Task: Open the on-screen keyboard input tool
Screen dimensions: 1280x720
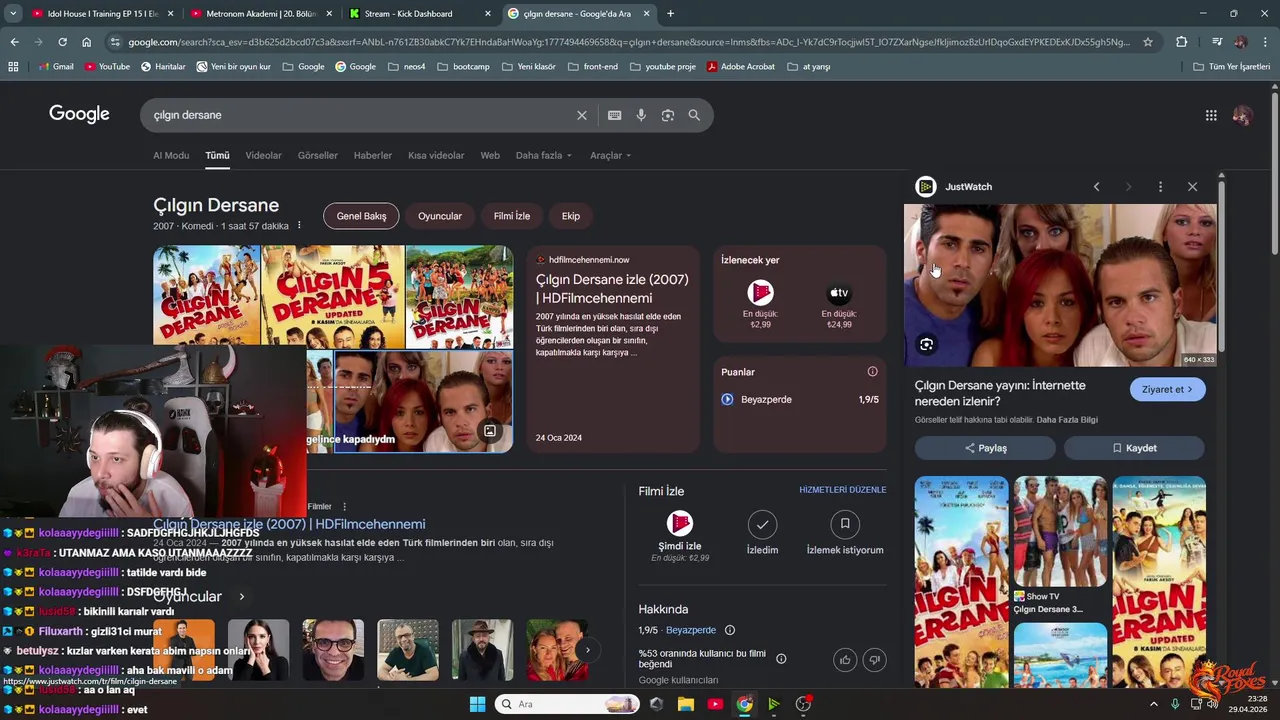Action: 615,115
